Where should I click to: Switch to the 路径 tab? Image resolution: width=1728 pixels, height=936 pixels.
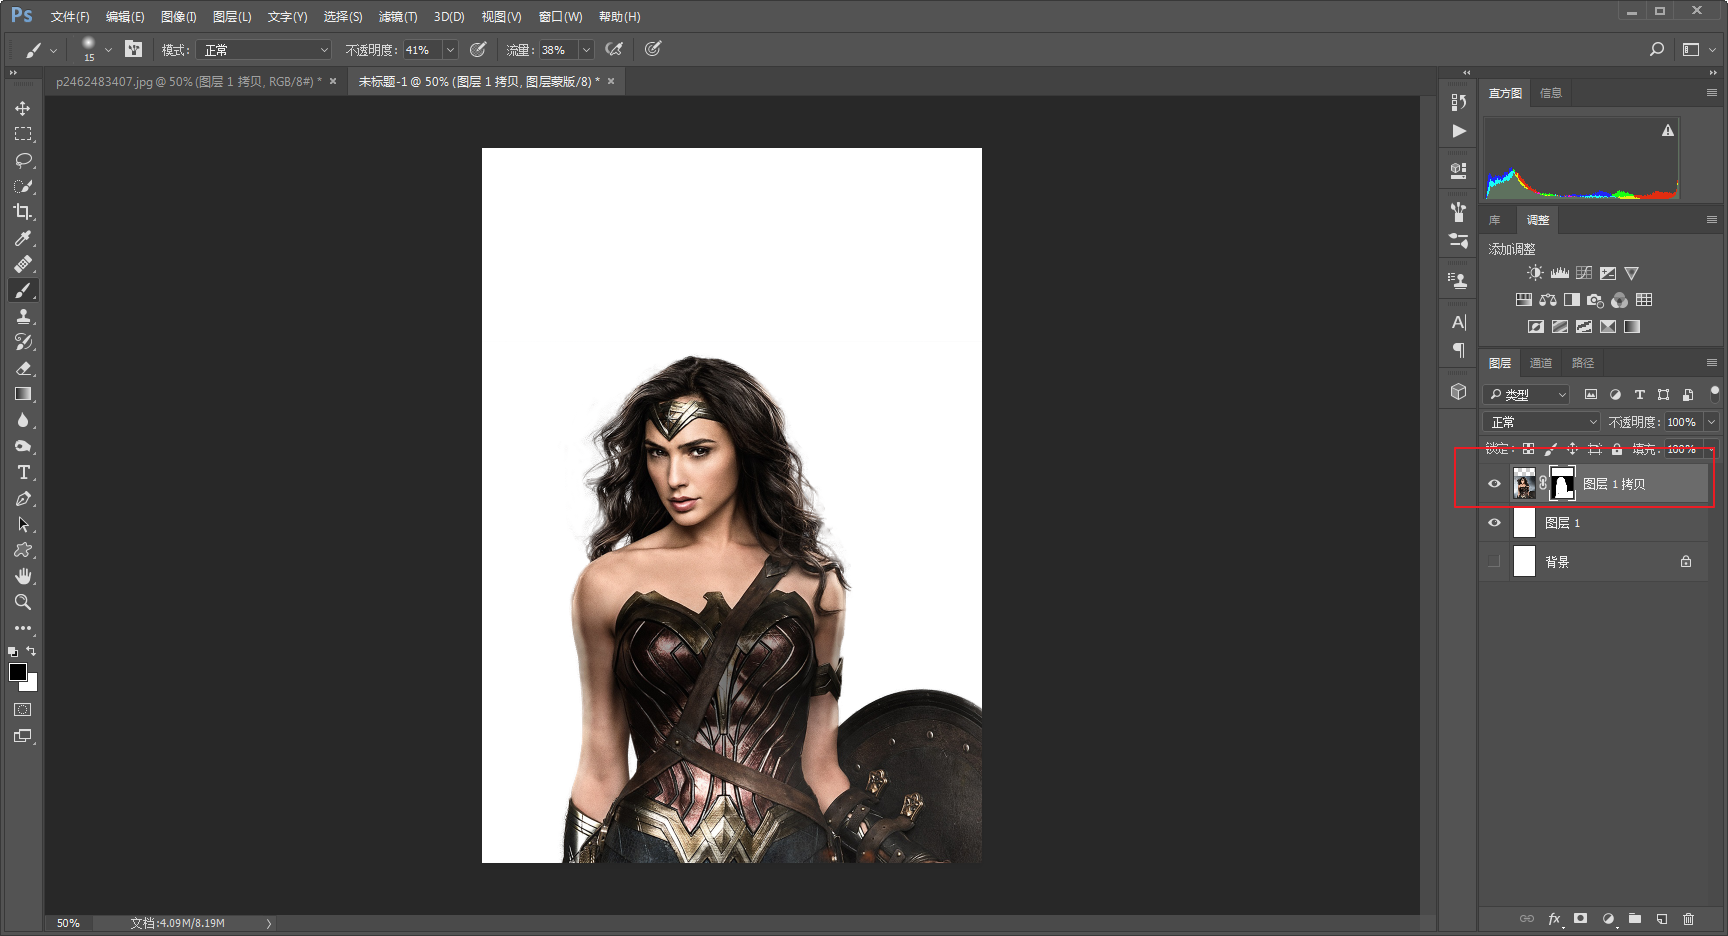(x=1583, y=363)
